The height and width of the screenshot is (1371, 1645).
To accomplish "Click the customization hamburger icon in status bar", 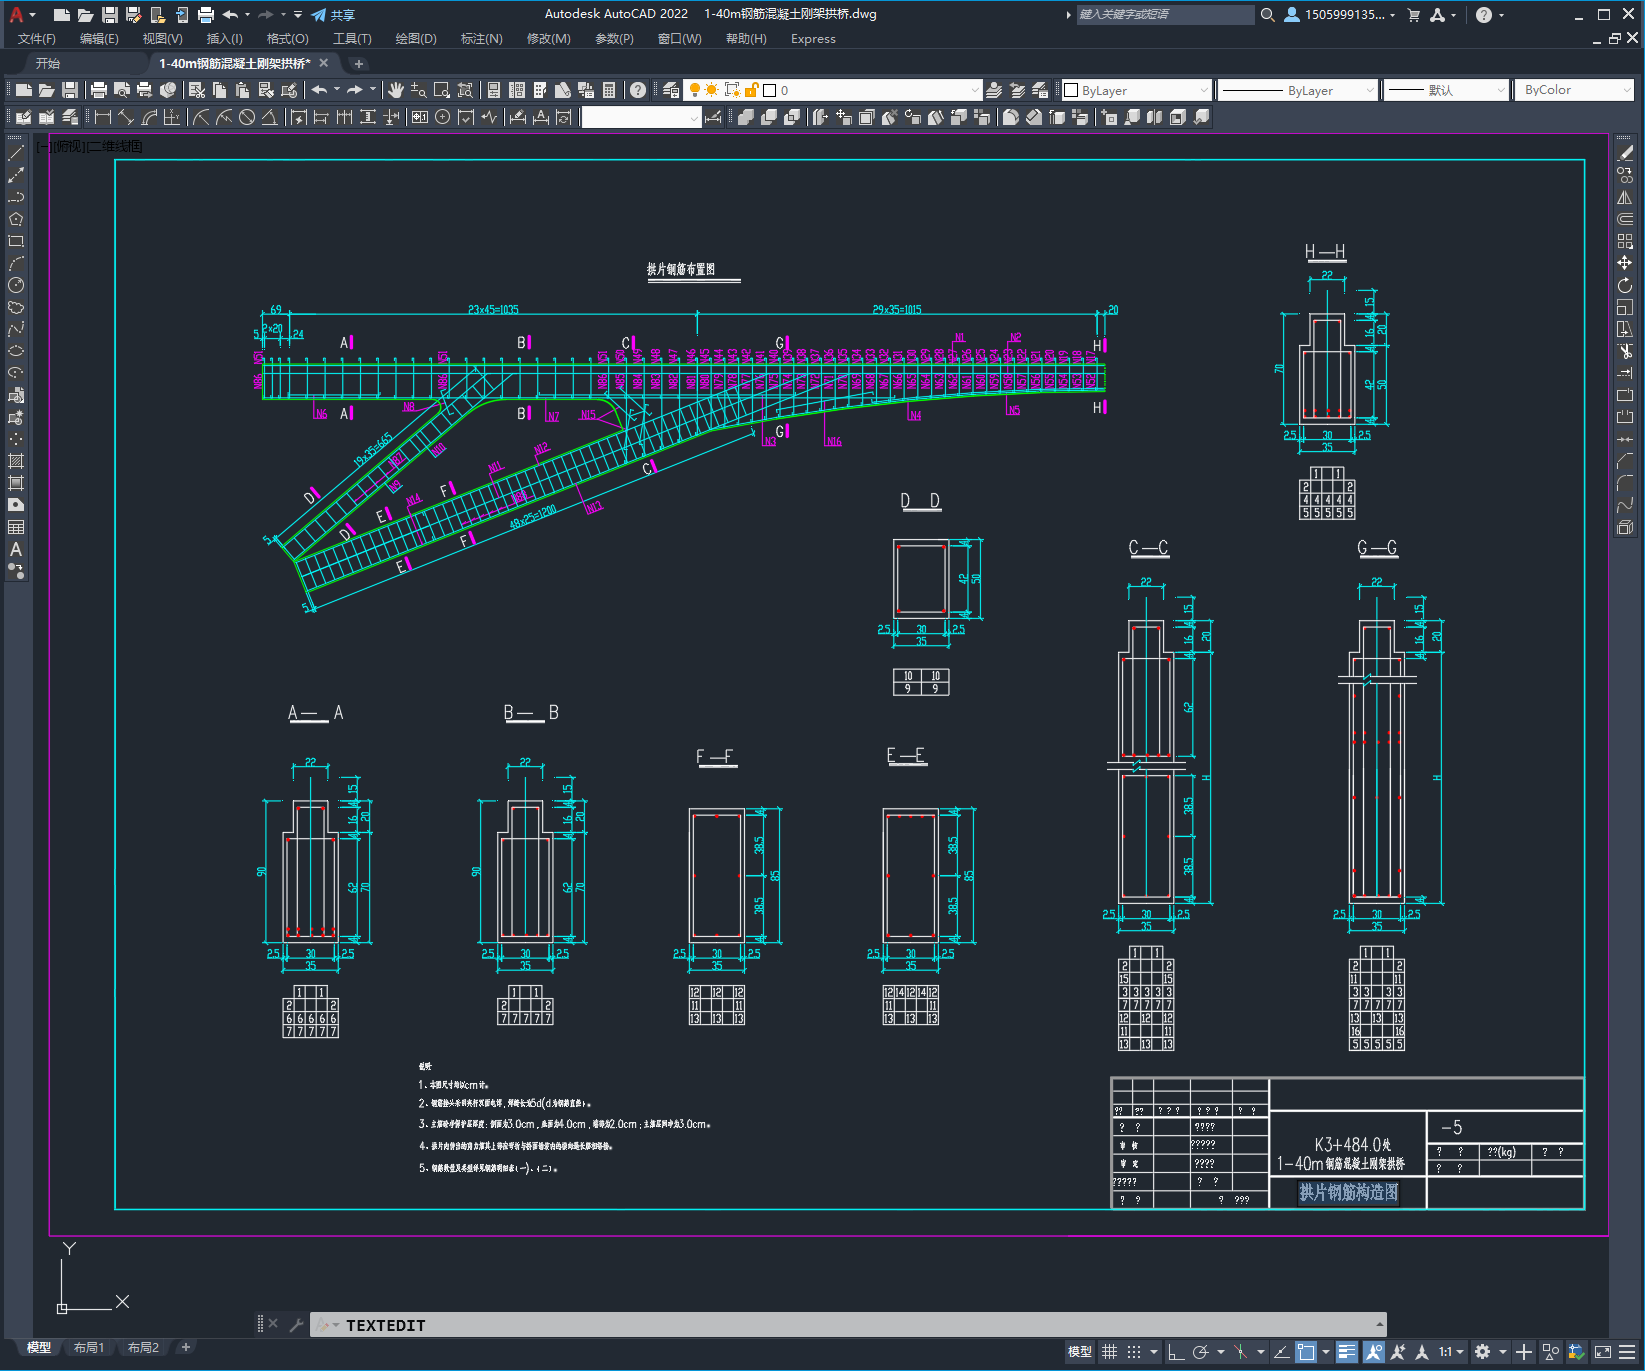I will [1628, 1352].
